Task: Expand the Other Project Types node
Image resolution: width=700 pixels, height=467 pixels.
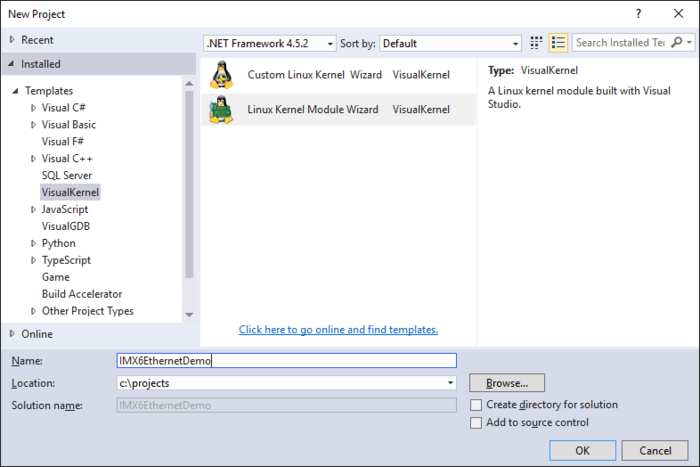Action: point(33,311)
